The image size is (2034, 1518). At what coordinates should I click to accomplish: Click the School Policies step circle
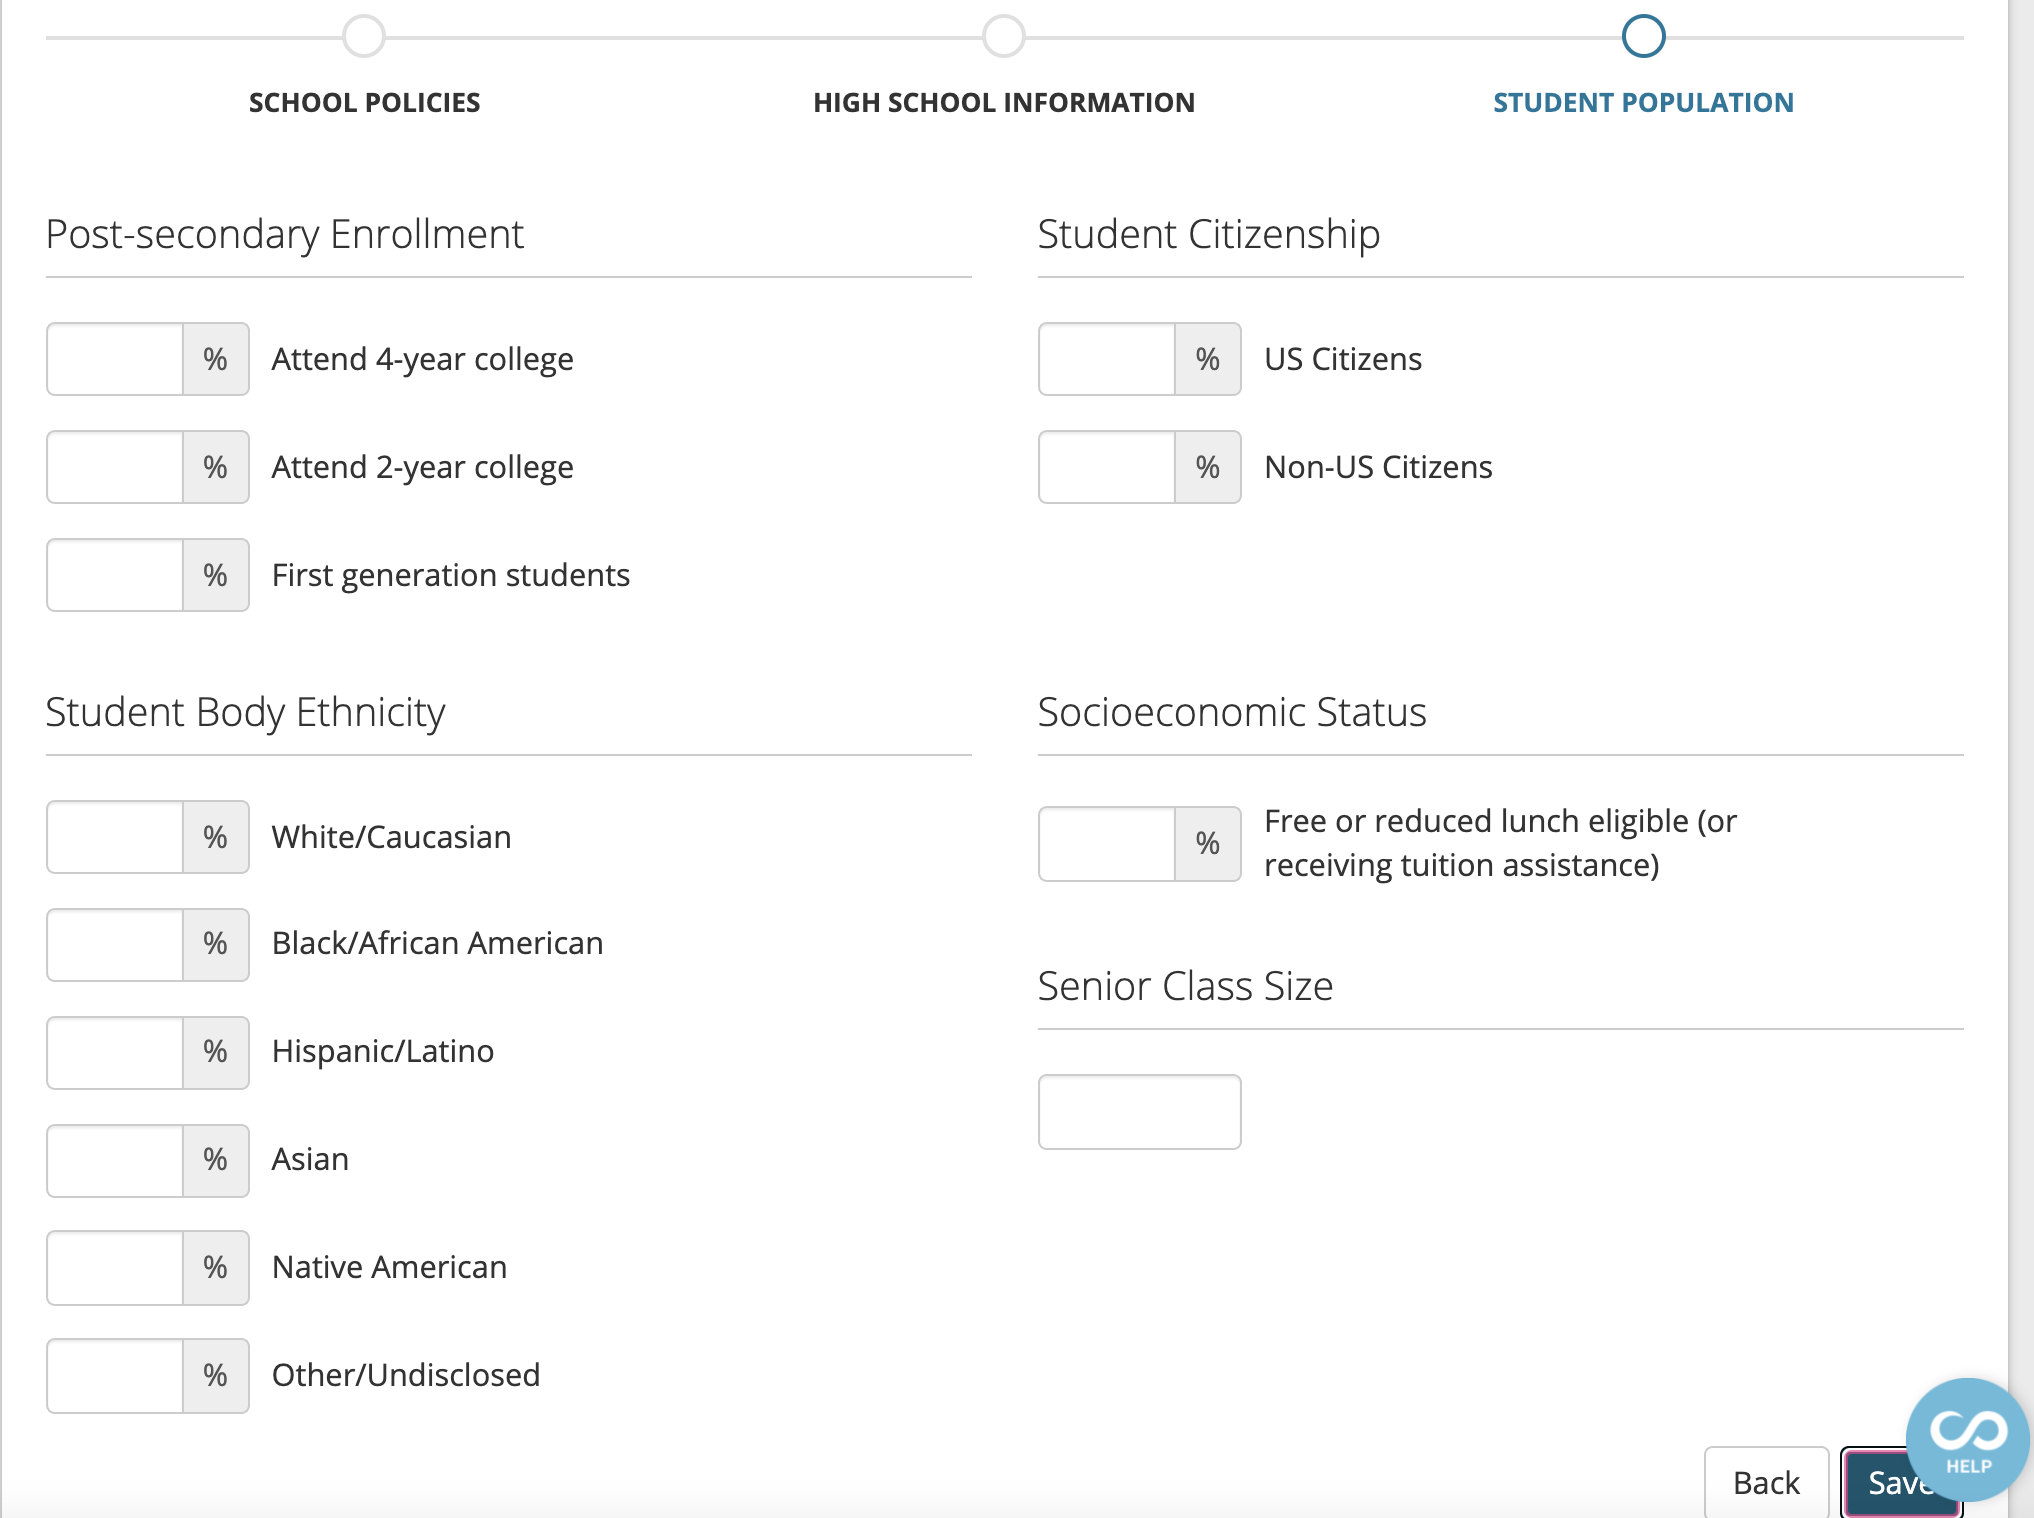[364, 36]
